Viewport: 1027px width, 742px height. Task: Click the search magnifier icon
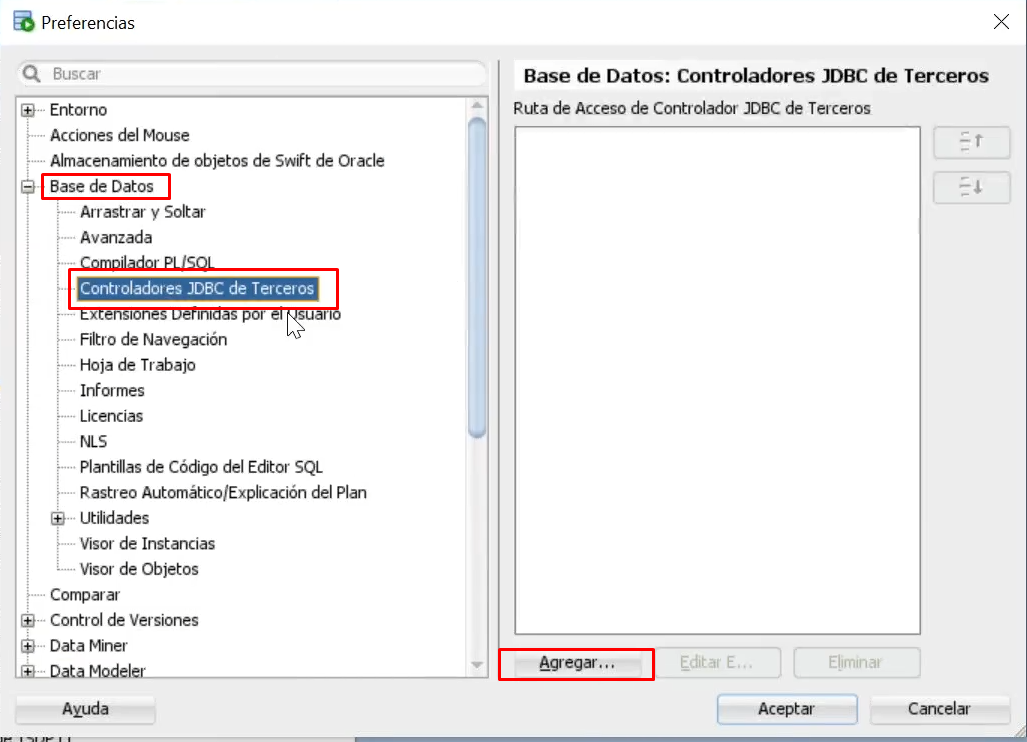32,74
